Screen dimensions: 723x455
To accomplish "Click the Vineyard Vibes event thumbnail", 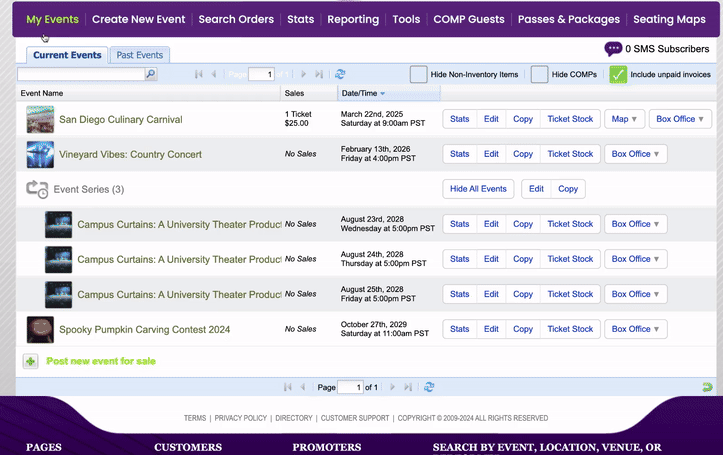I will [40, 154].
